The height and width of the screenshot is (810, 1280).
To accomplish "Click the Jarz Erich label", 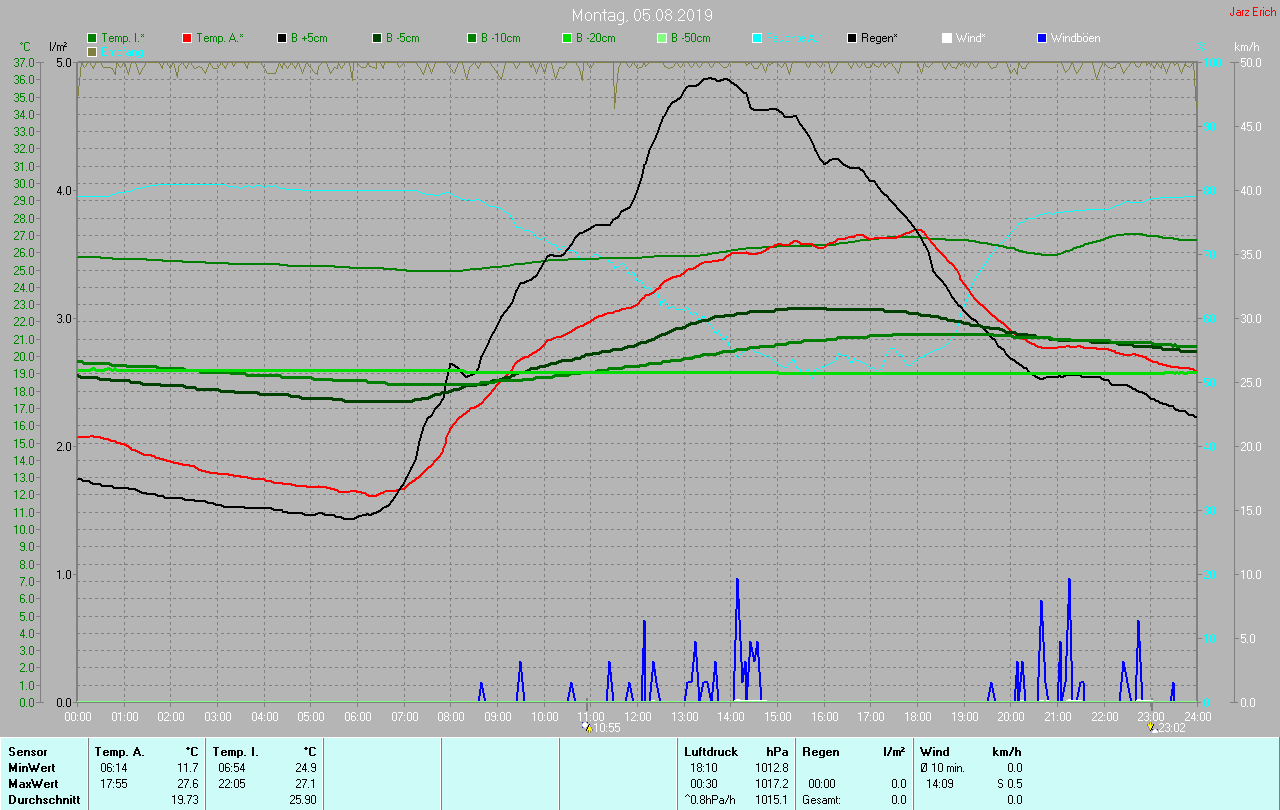I will click(1252, 12).
